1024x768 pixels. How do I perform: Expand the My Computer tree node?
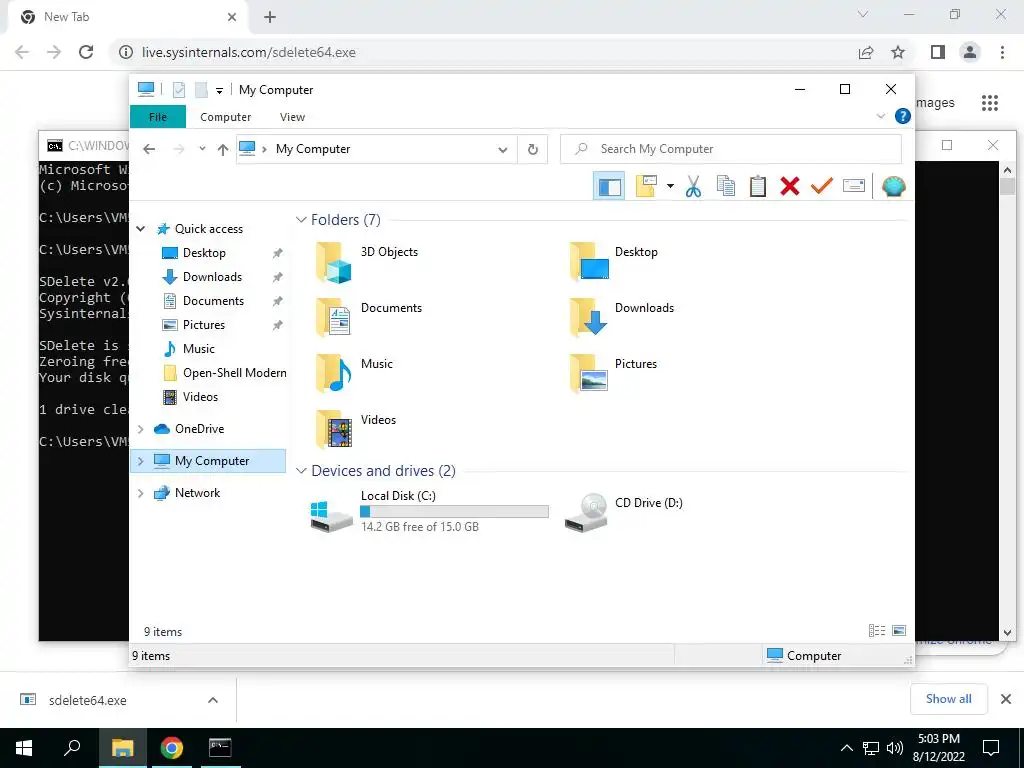[x=140, y=461]
